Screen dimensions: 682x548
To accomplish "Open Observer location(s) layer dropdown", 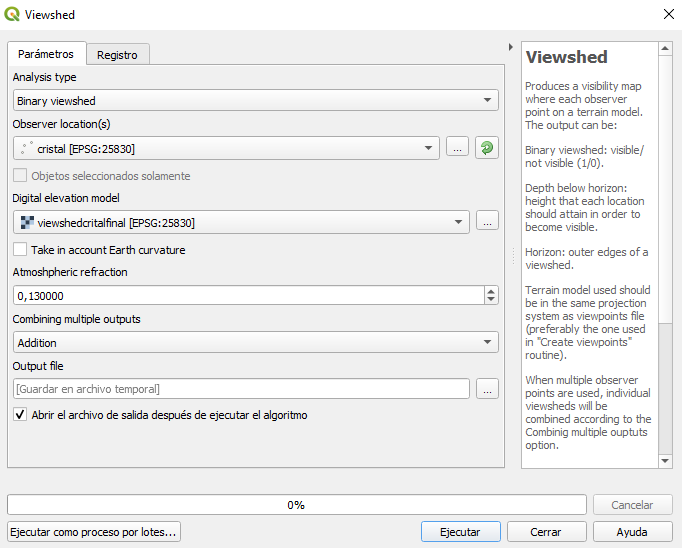I will click(226, 148).
